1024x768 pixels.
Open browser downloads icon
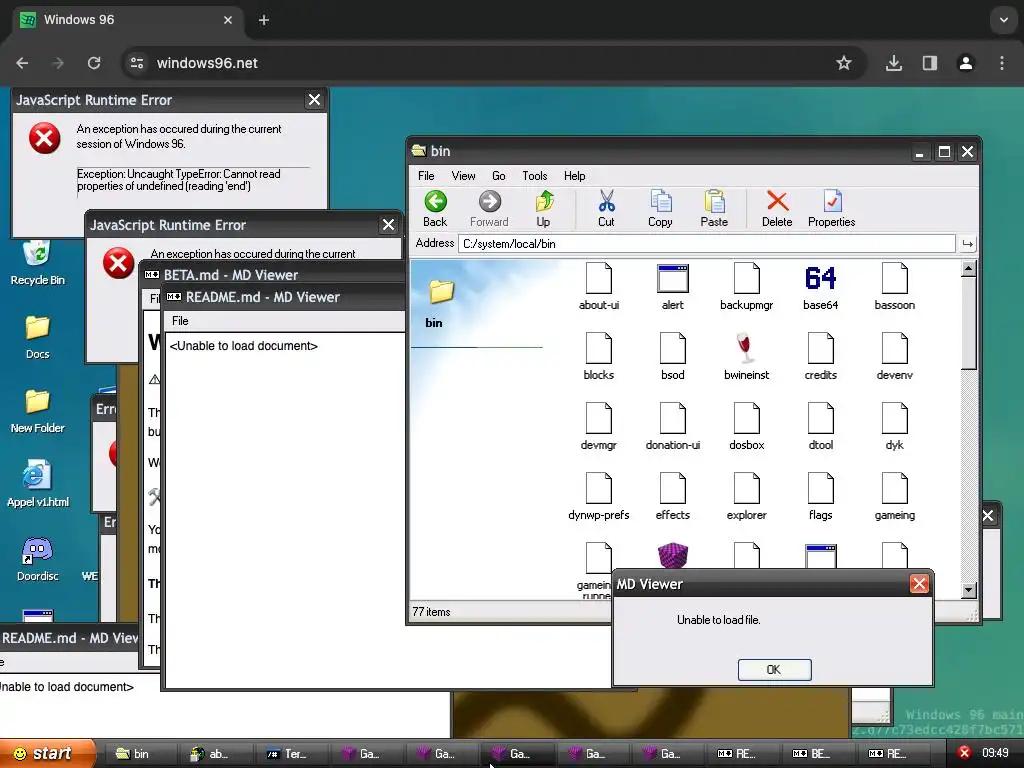(893, 63)
